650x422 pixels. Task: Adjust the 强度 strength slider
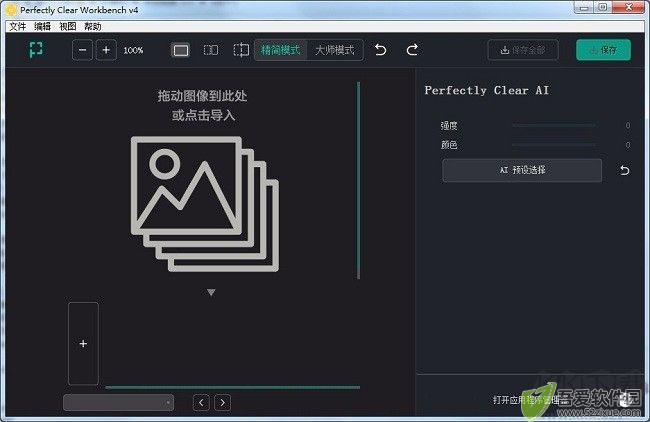click(x=554, y=125)
